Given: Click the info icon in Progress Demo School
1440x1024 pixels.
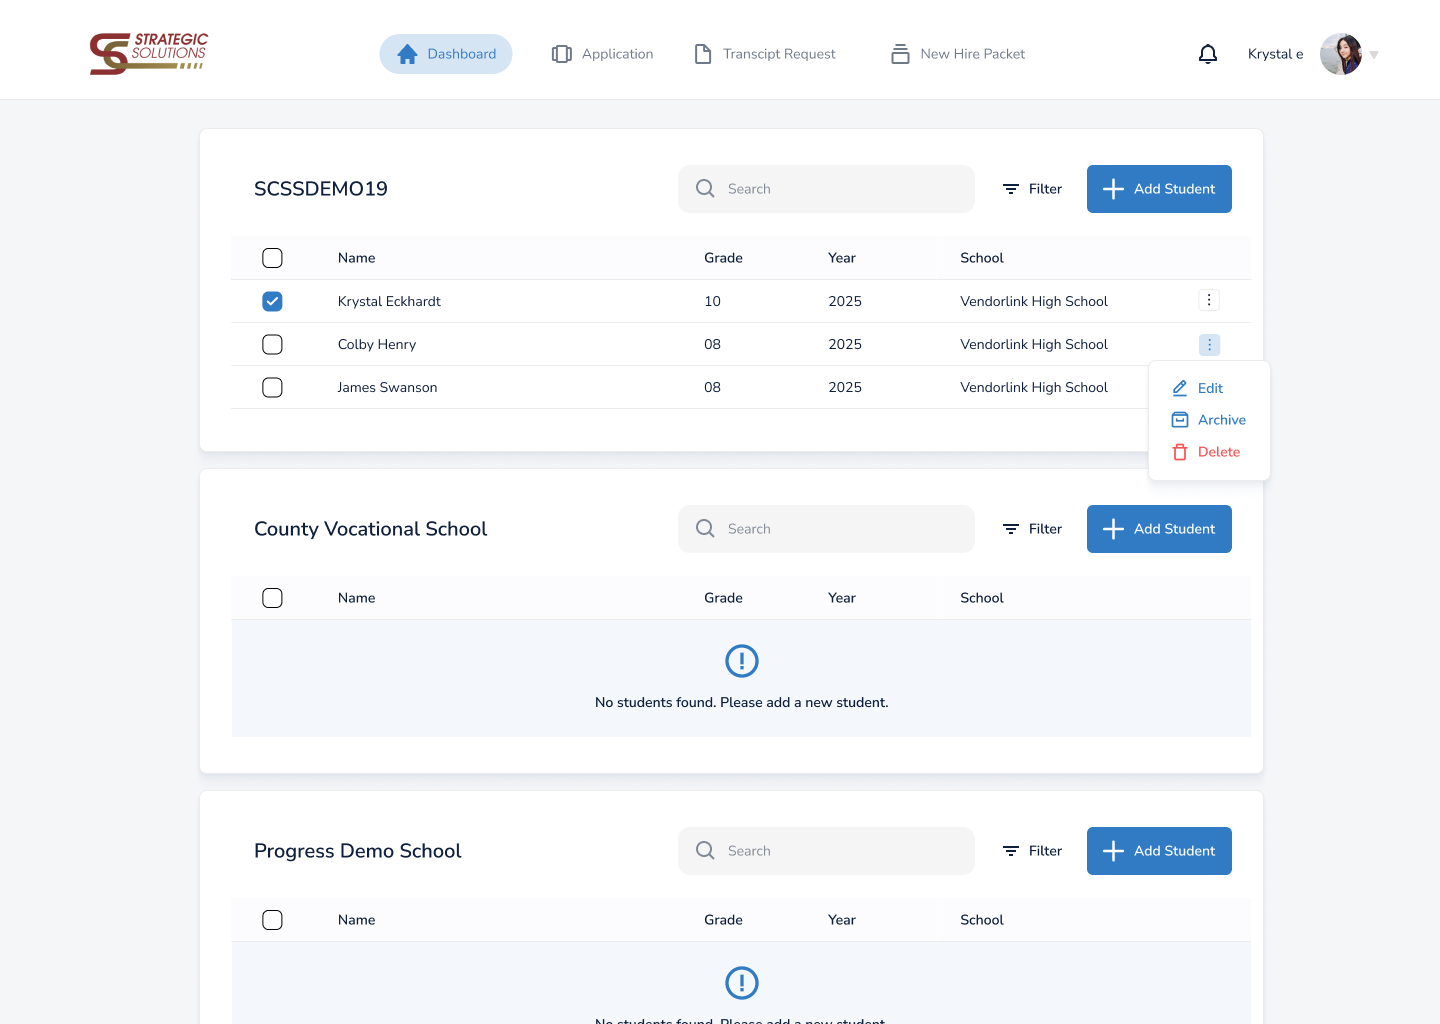Looking at the screenshot, I should (742, 983).
